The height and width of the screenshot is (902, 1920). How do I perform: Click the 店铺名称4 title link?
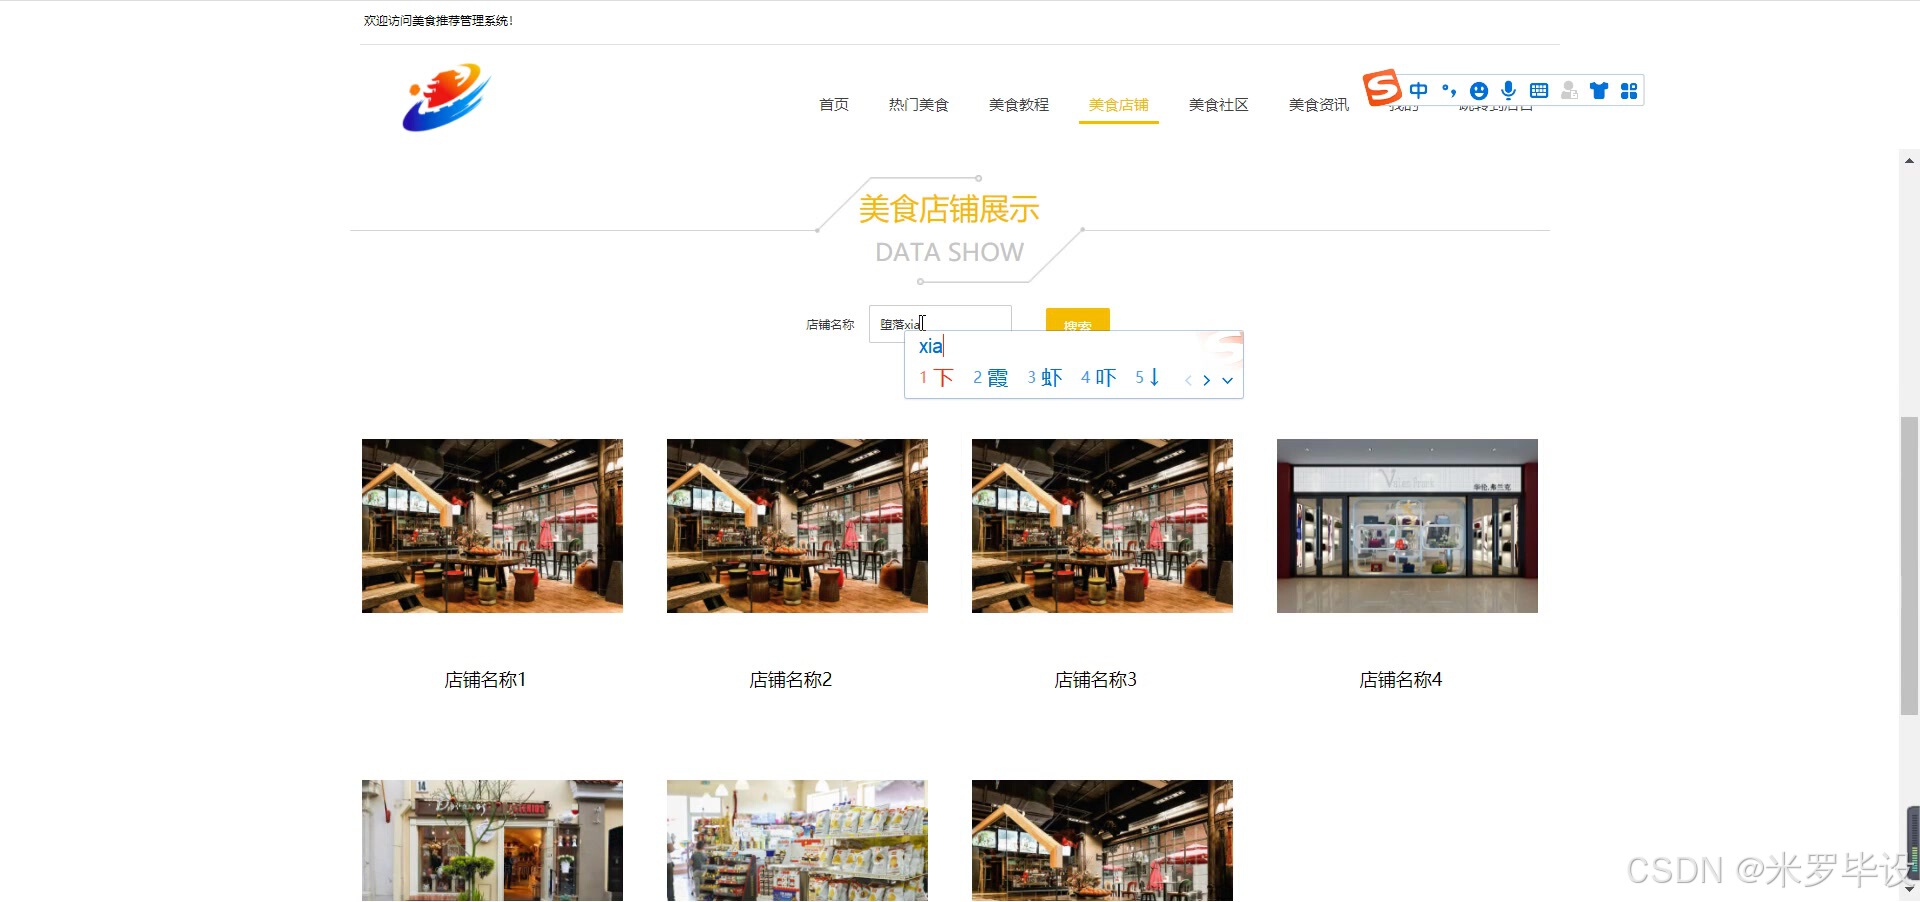click(1400, 680)
